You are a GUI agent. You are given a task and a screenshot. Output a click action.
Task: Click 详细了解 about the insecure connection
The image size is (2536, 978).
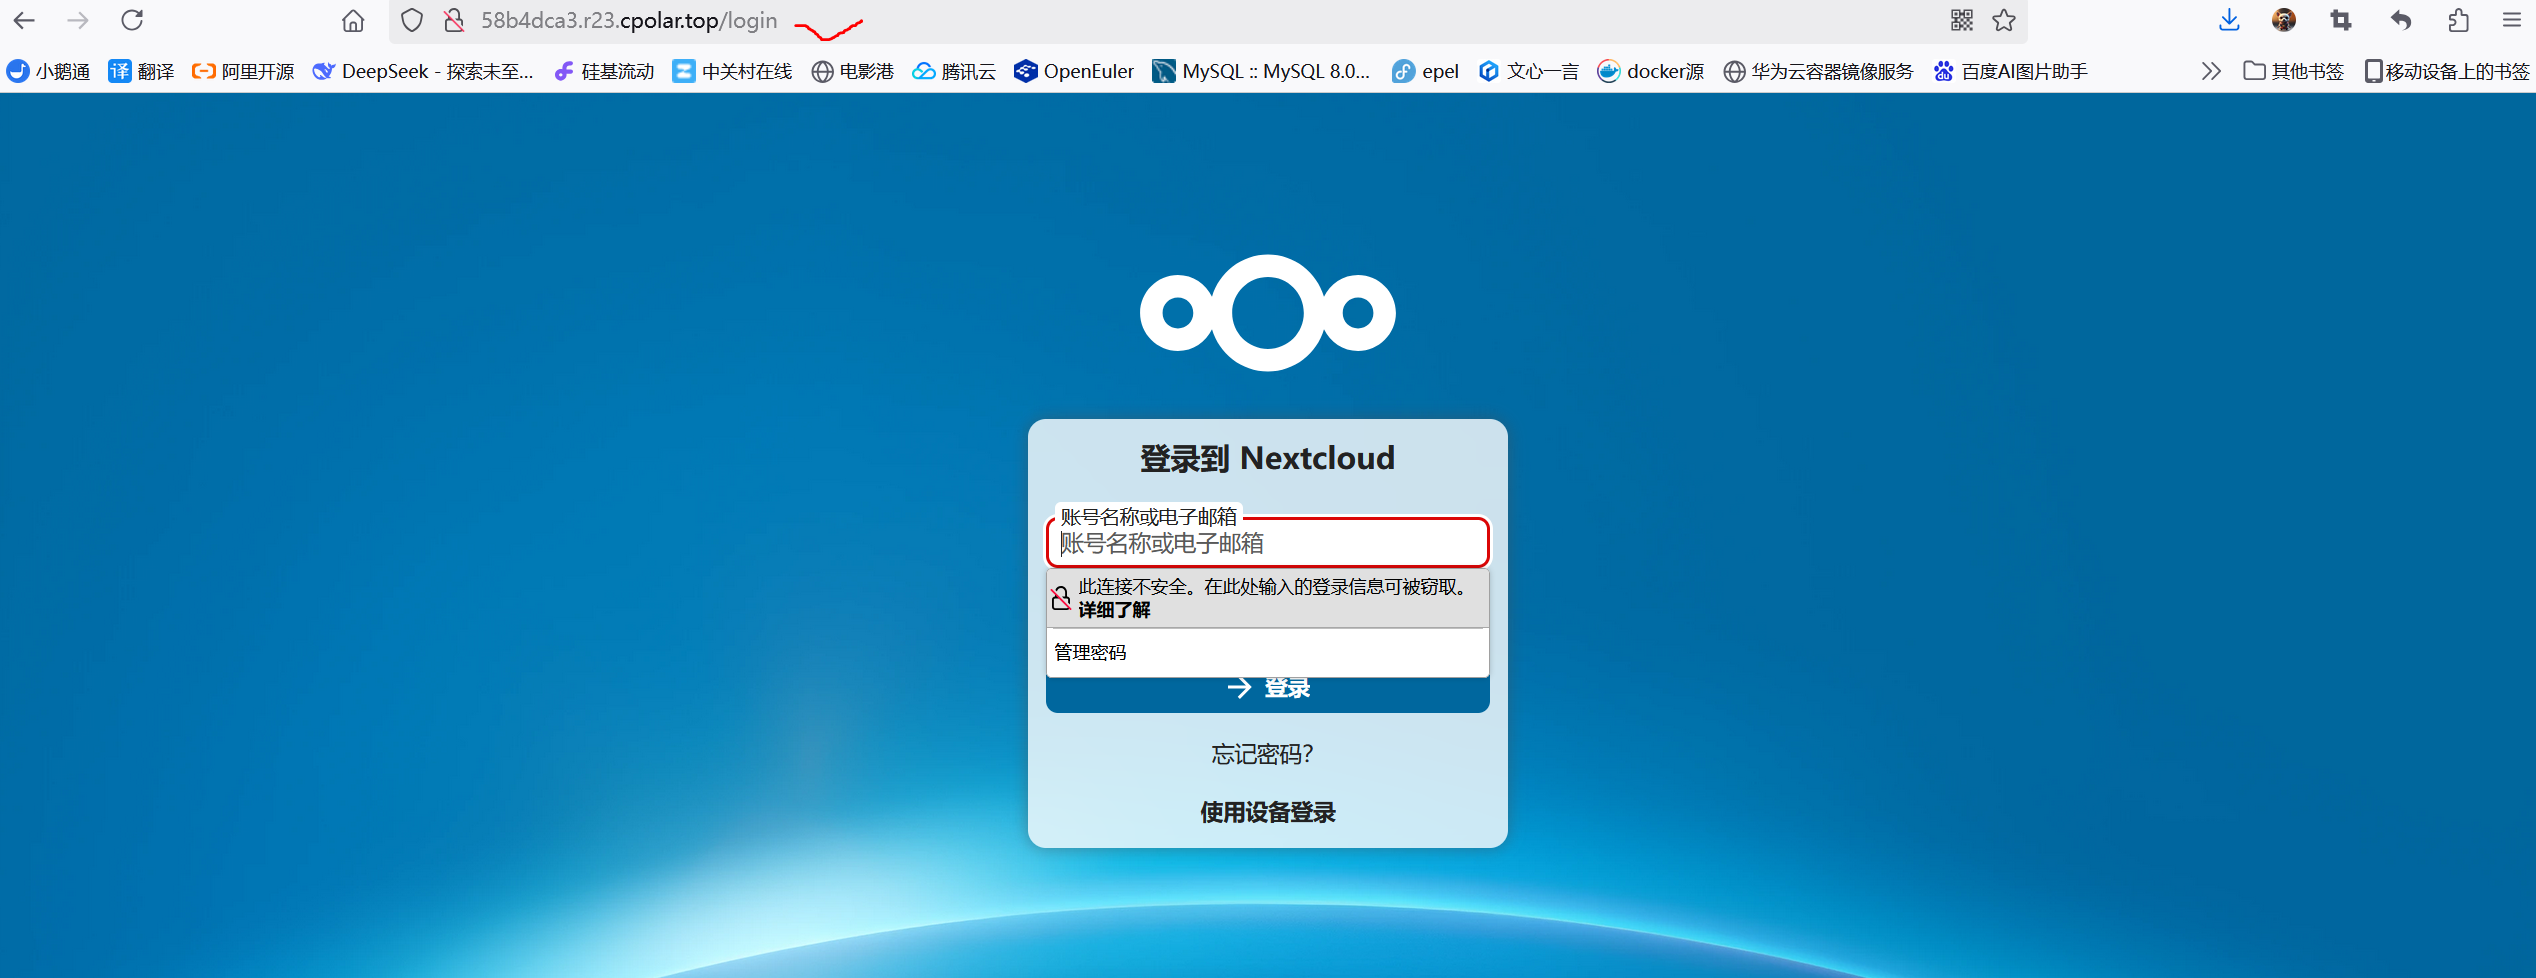tap(1114, 610)
